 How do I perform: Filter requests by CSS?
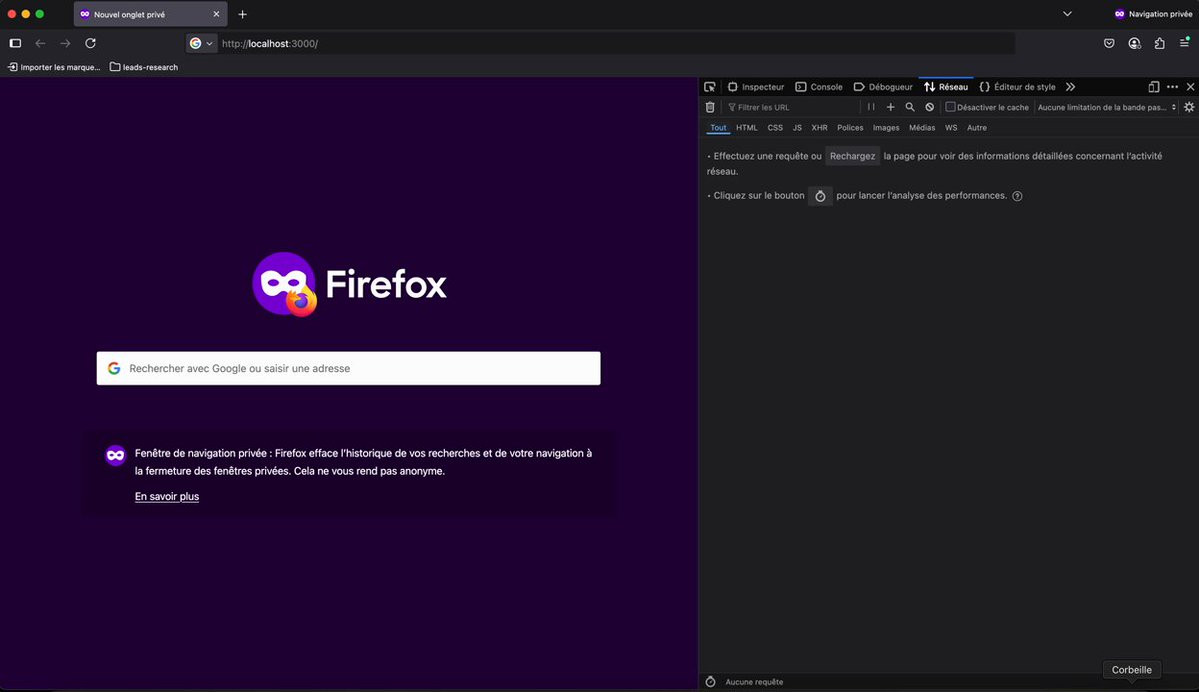coord(775,128)
